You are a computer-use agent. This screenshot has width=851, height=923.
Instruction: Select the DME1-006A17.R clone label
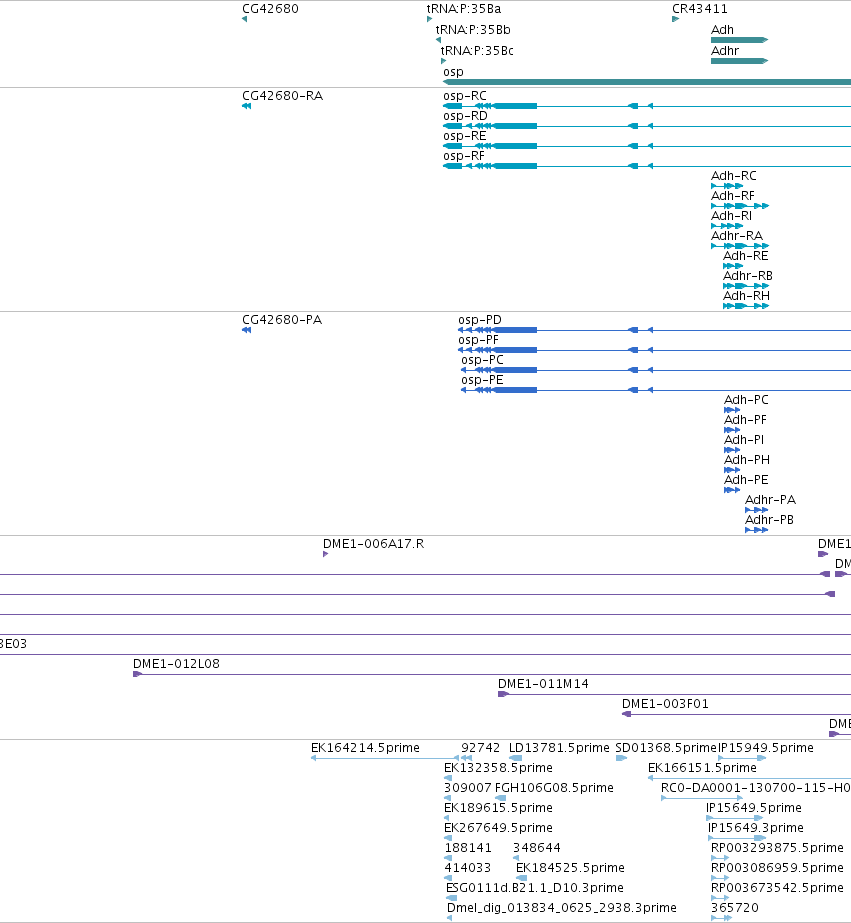tap(374, 544)
